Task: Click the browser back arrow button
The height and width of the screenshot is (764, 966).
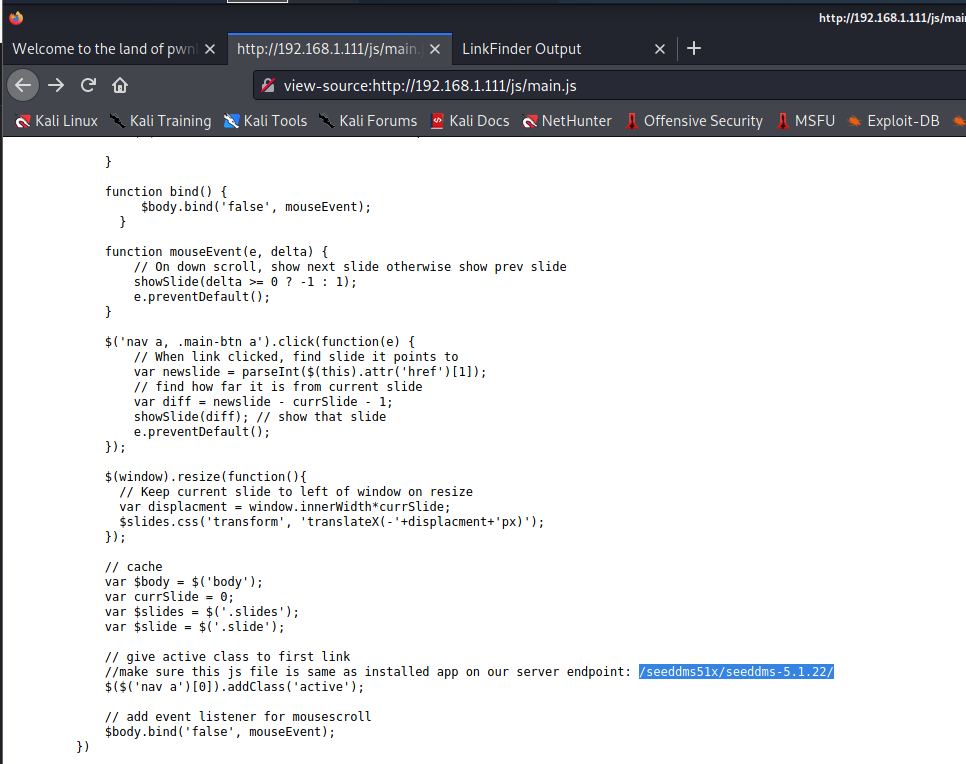Action: 23,85
